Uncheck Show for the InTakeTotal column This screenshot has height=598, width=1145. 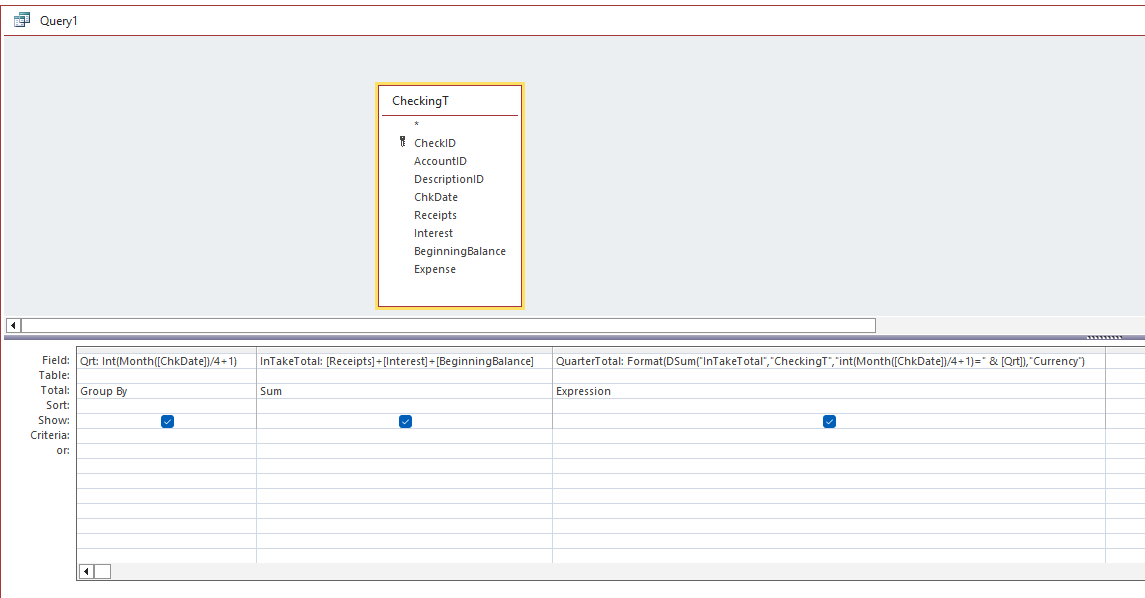(x=405, y=421)
